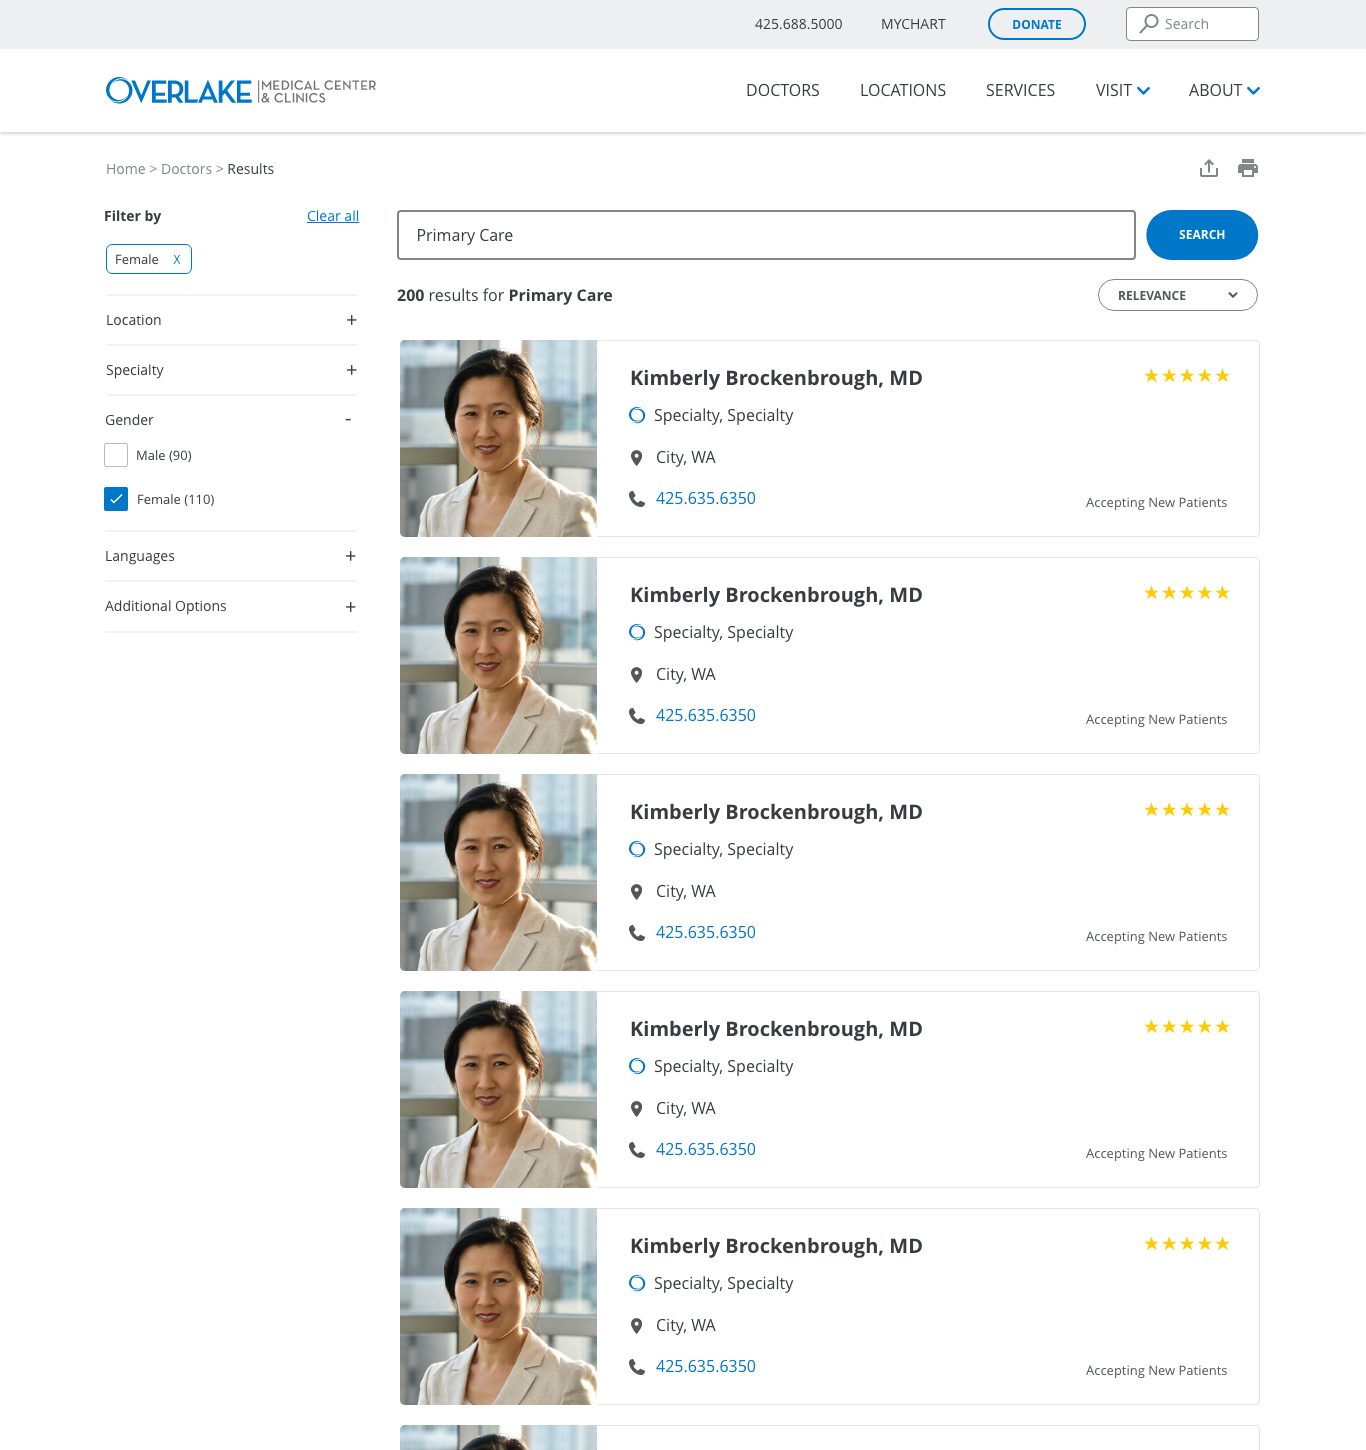Uncheck the Female (110) gender checkbox

[x=116, y=499]
